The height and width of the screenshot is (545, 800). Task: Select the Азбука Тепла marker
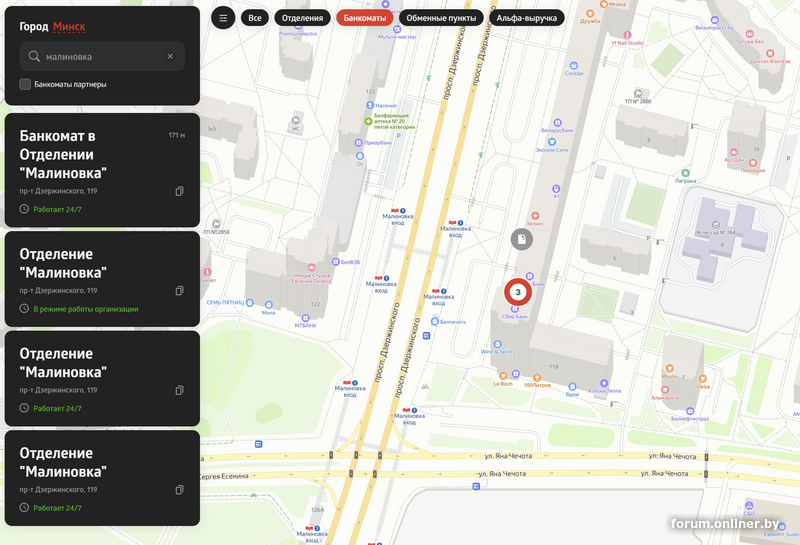604,383
